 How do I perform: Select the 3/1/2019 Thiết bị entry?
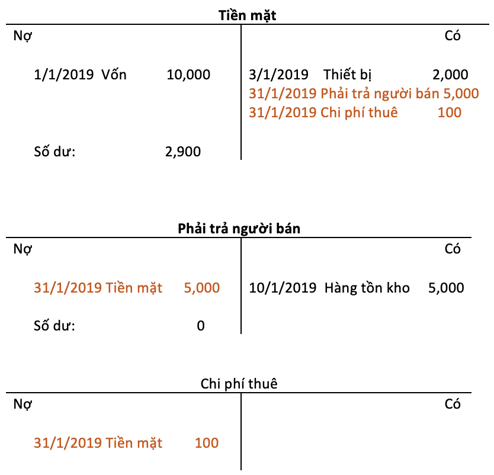pyautogui.click(x=310, y=75)
